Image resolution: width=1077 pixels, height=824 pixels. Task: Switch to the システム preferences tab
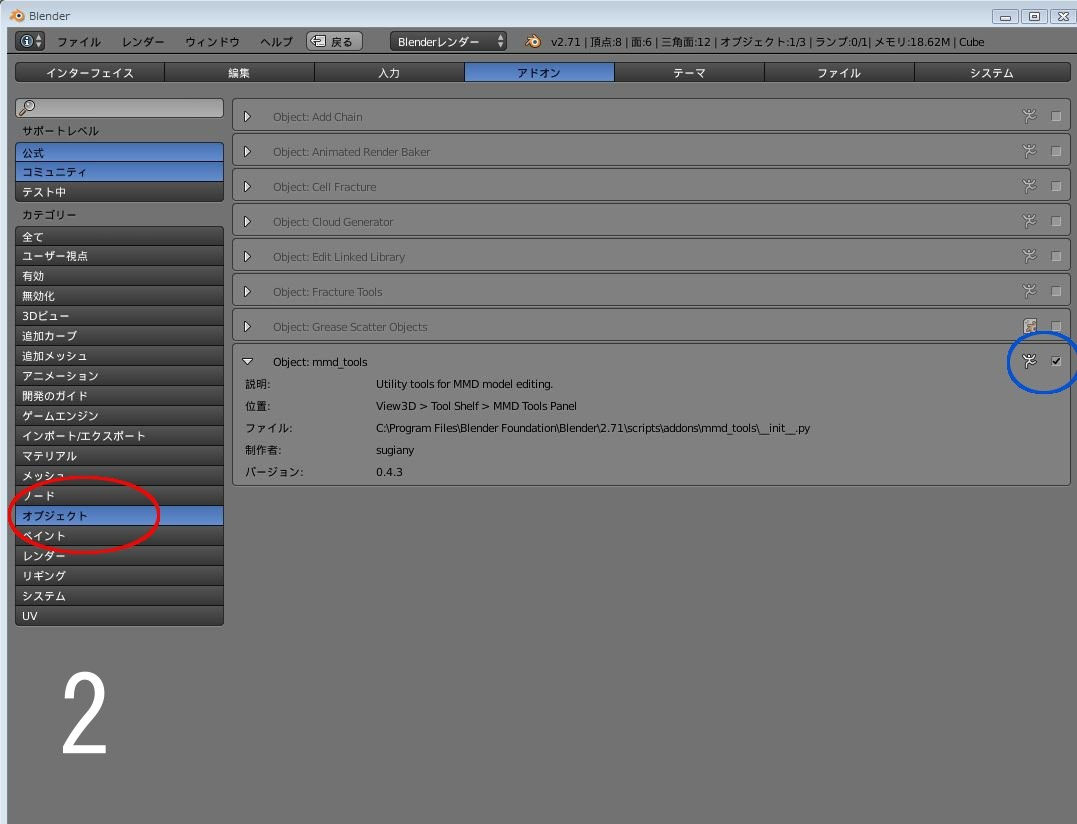[992, 73]
